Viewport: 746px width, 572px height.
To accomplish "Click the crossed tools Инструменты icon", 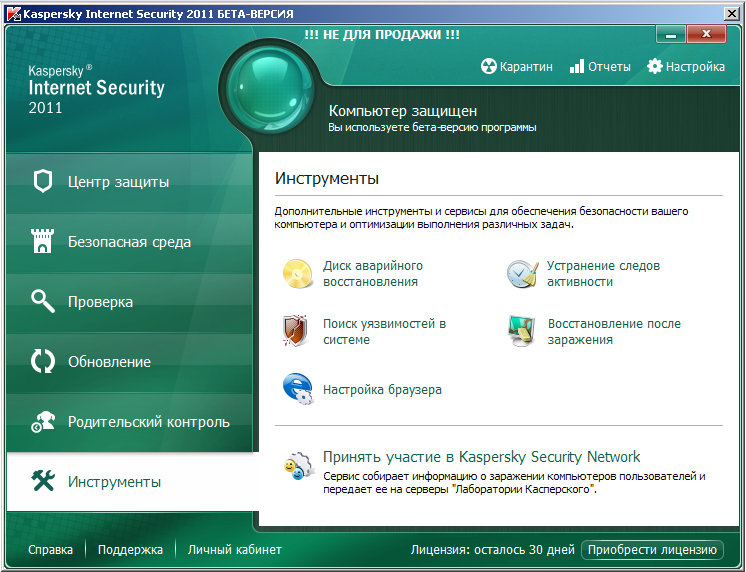I will point(43,481).
